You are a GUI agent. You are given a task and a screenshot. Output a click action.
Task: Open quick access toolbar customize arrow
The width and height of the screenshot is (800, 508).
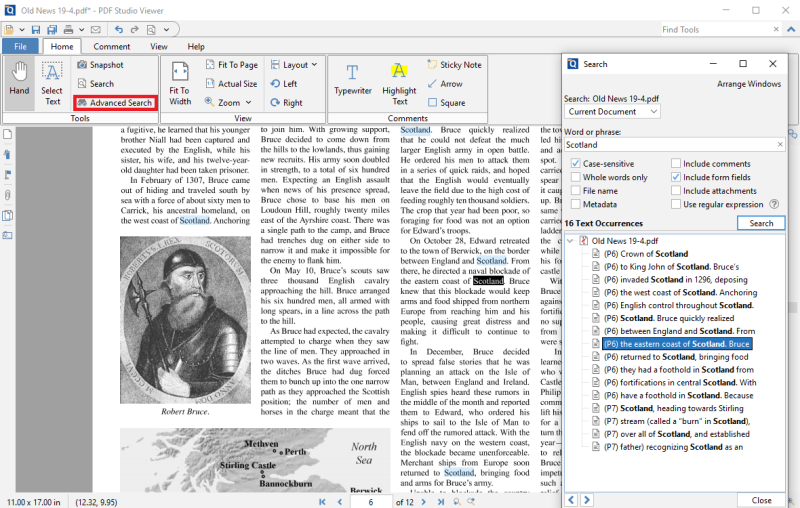(x=166, y=30)
